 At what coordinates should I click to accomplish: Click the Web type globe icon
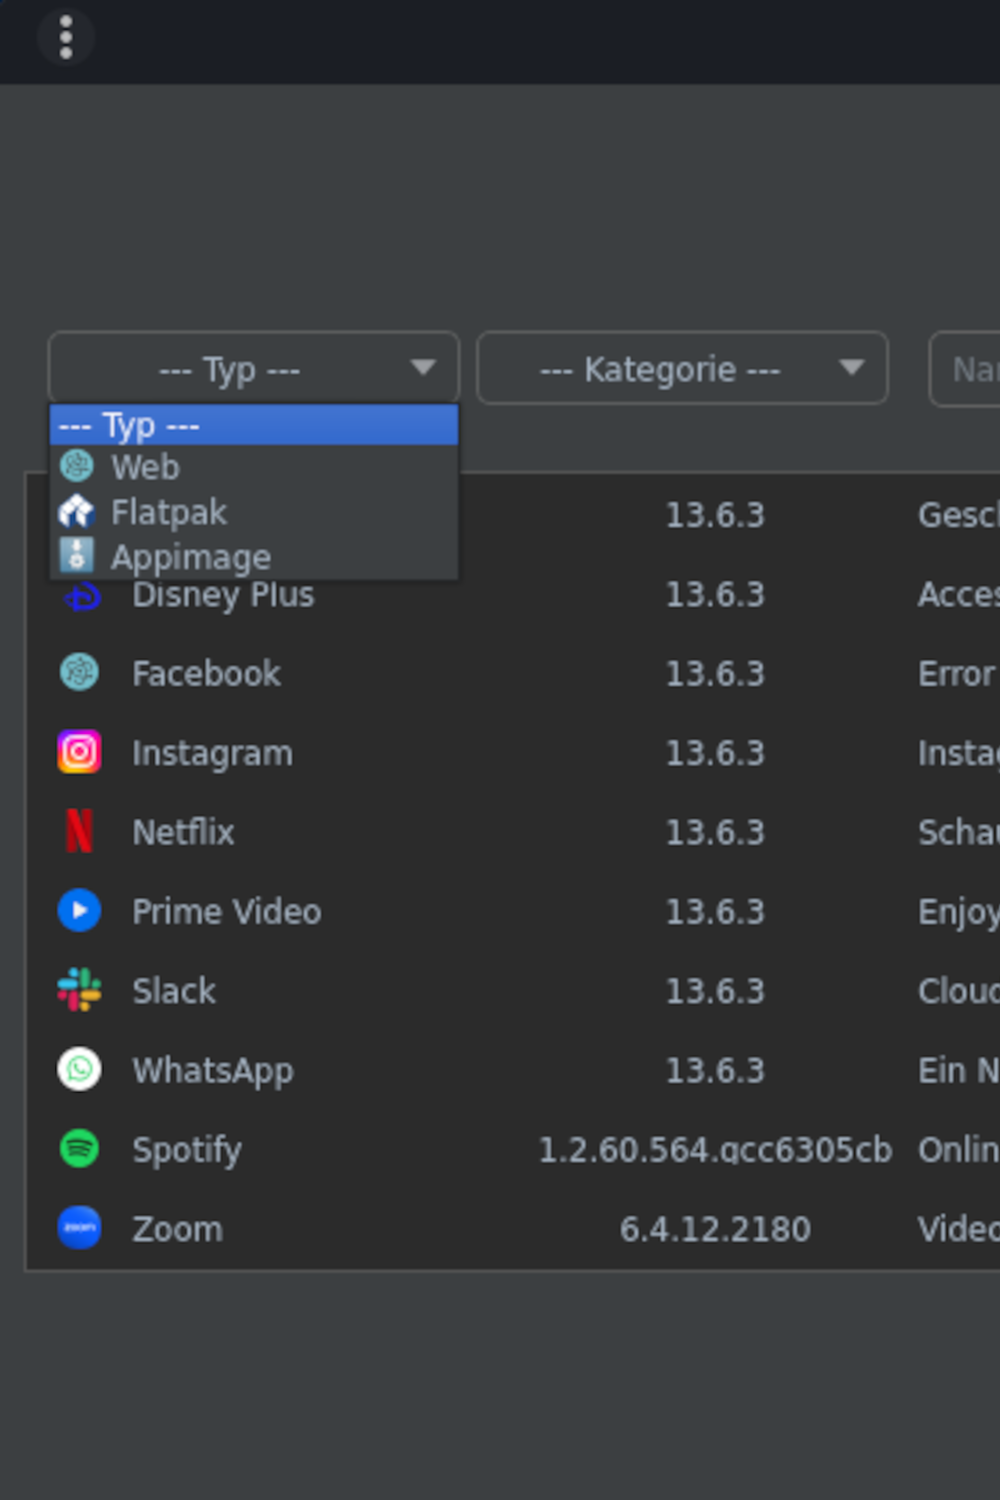(77, 466)
